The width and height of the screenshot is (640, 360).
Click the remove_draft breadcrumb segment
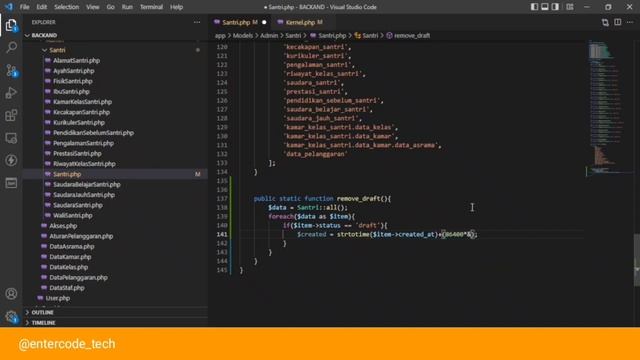(x=408, y=36)
